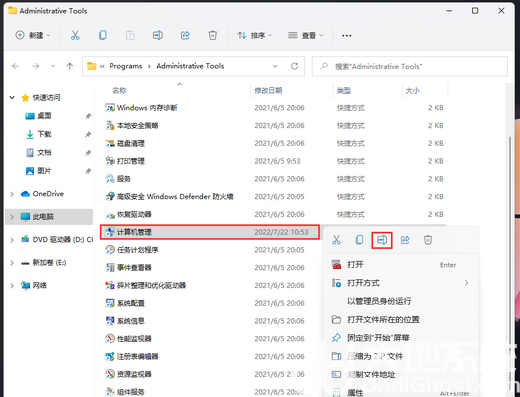Click the Copy icon in the top toolbar

[103, 35]
